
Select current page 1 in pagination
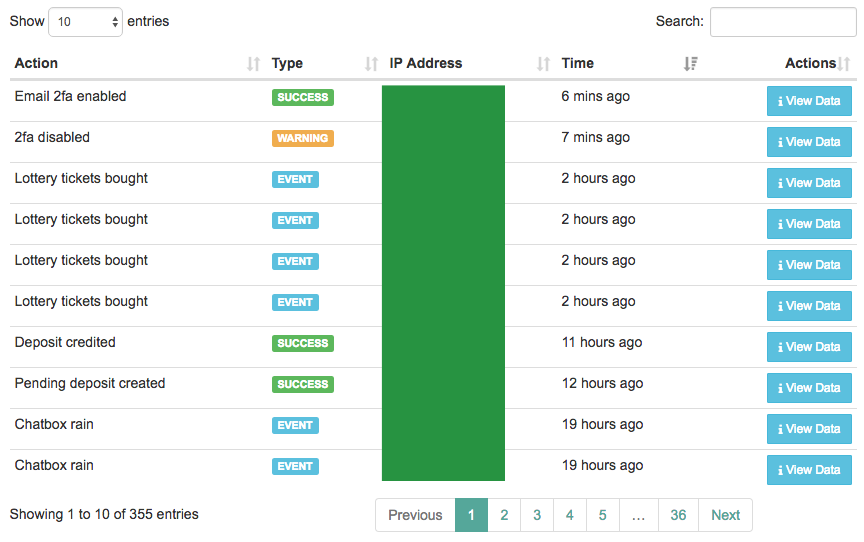click(x=471, y=515)
